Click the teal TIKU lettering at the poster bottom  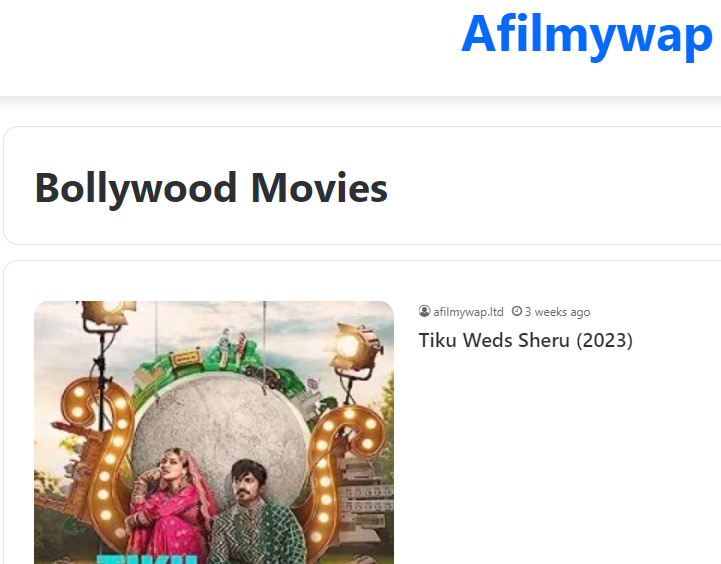(x=147, y=559)
